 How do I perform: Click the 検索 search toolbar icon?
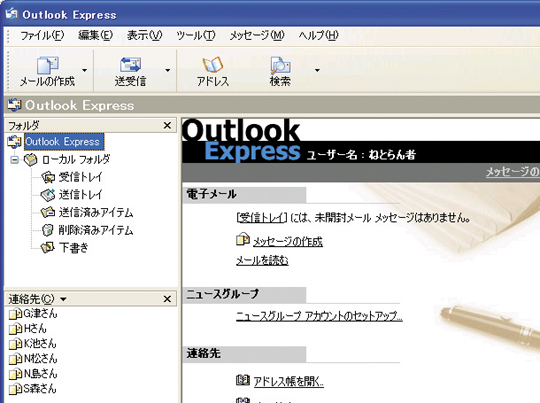[x=280, y=65]
